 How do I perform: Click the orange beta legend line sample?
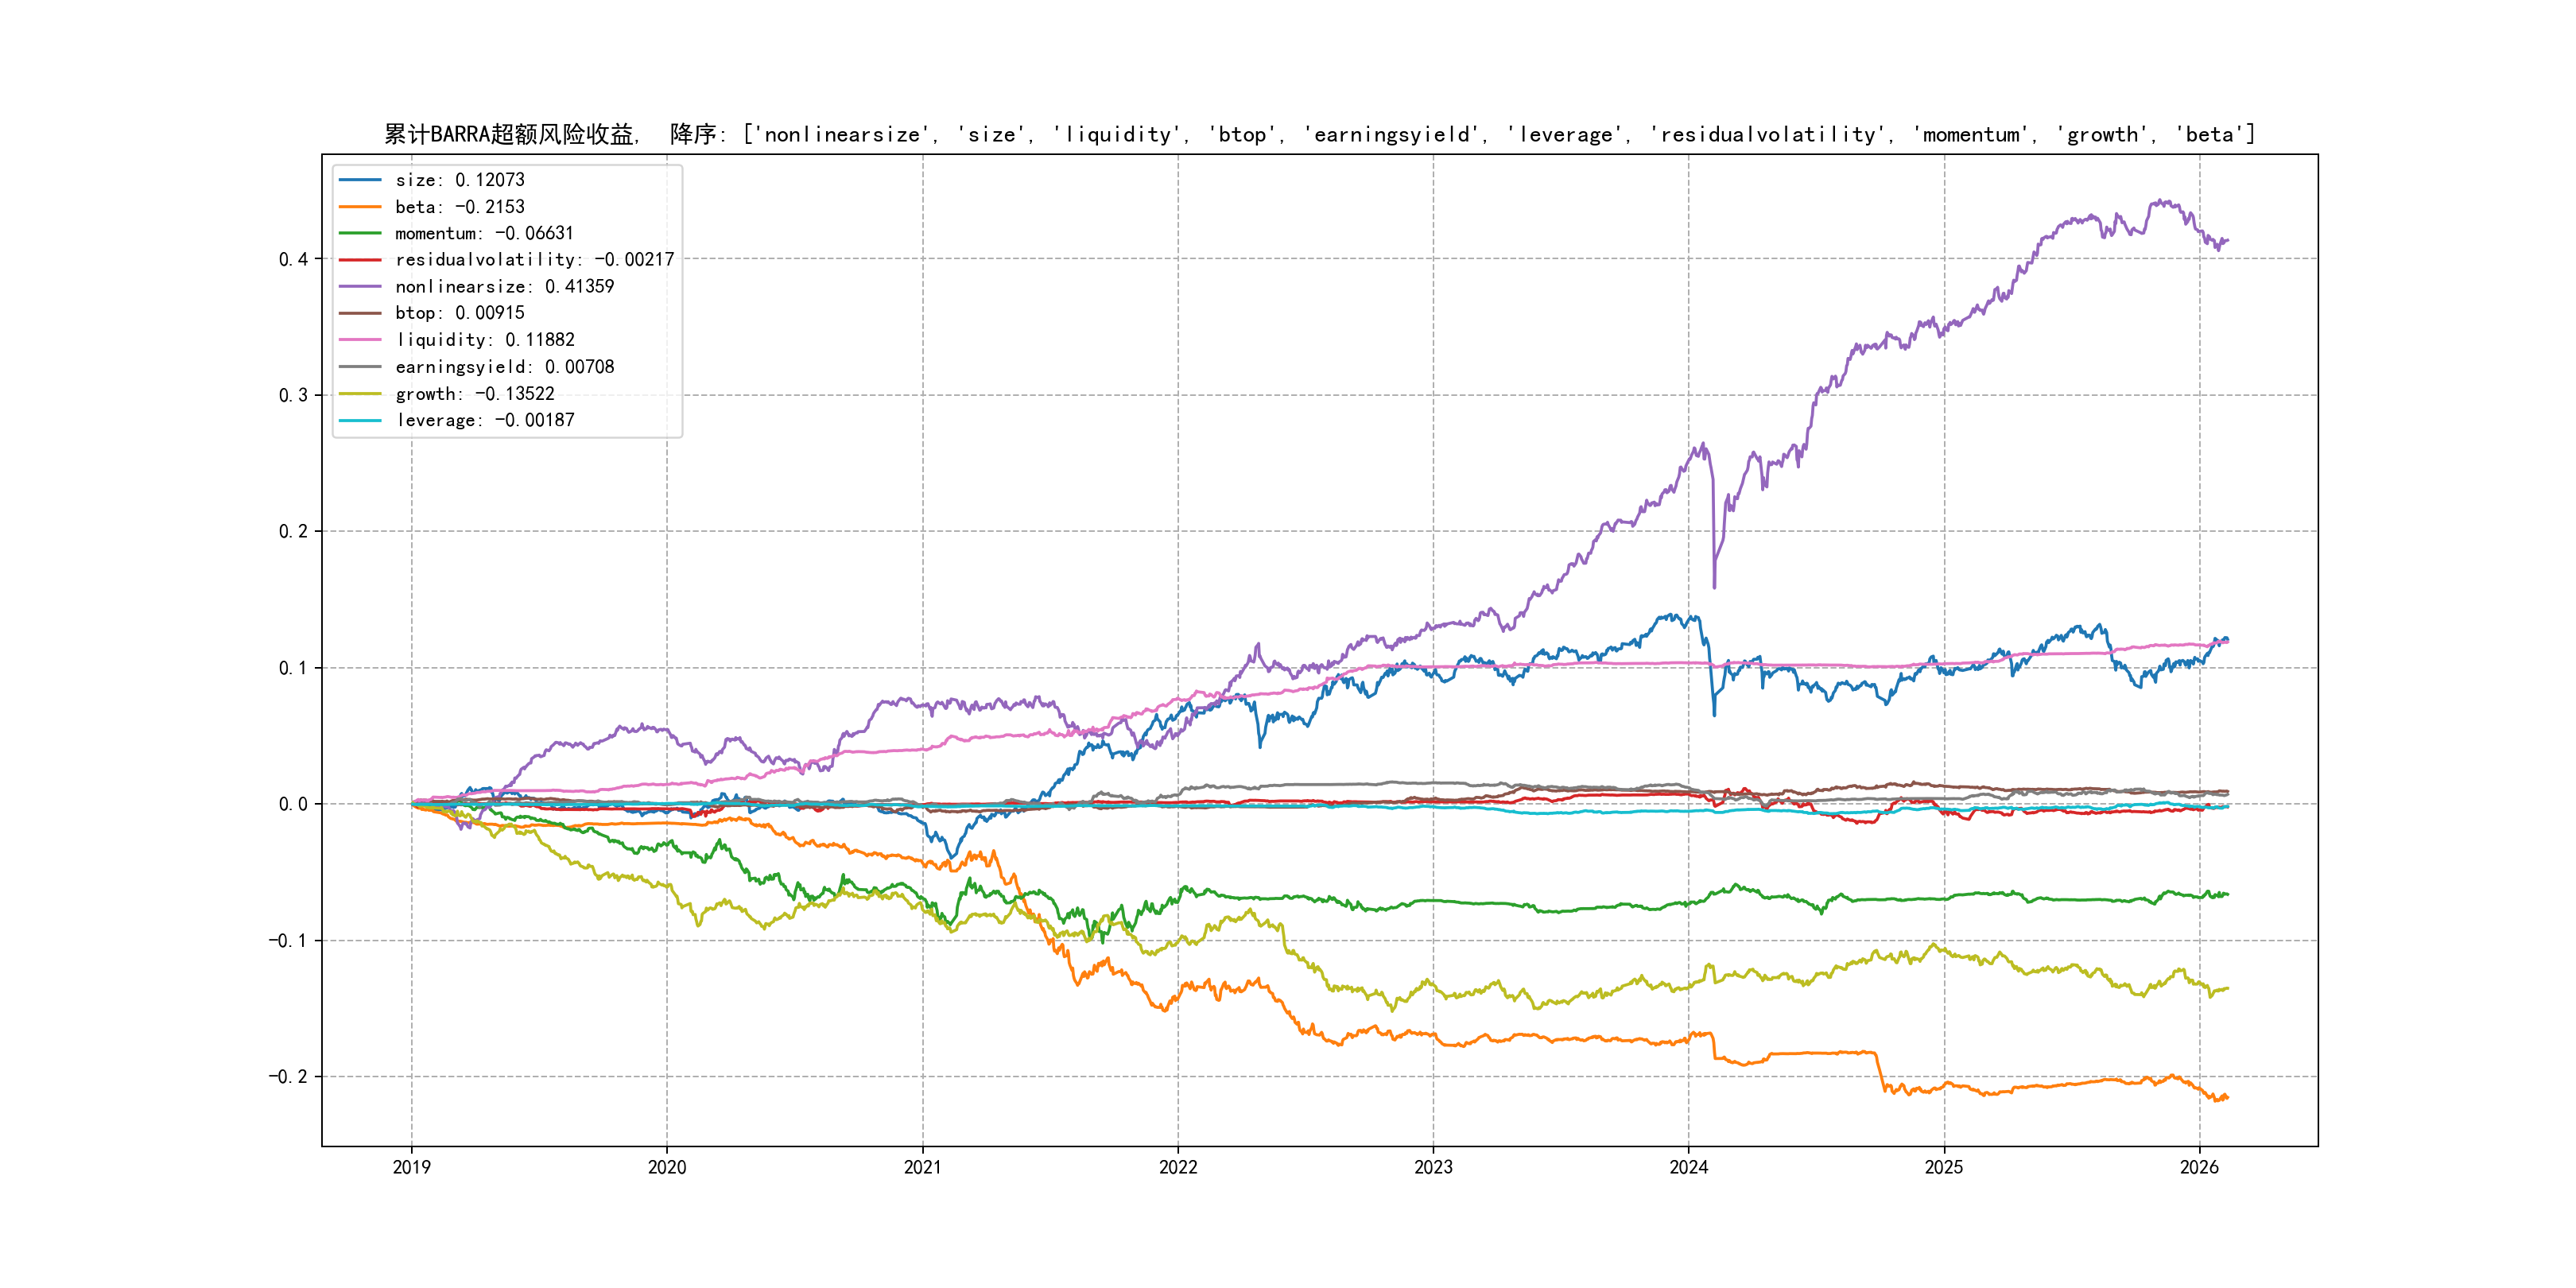tap(360, 207)
